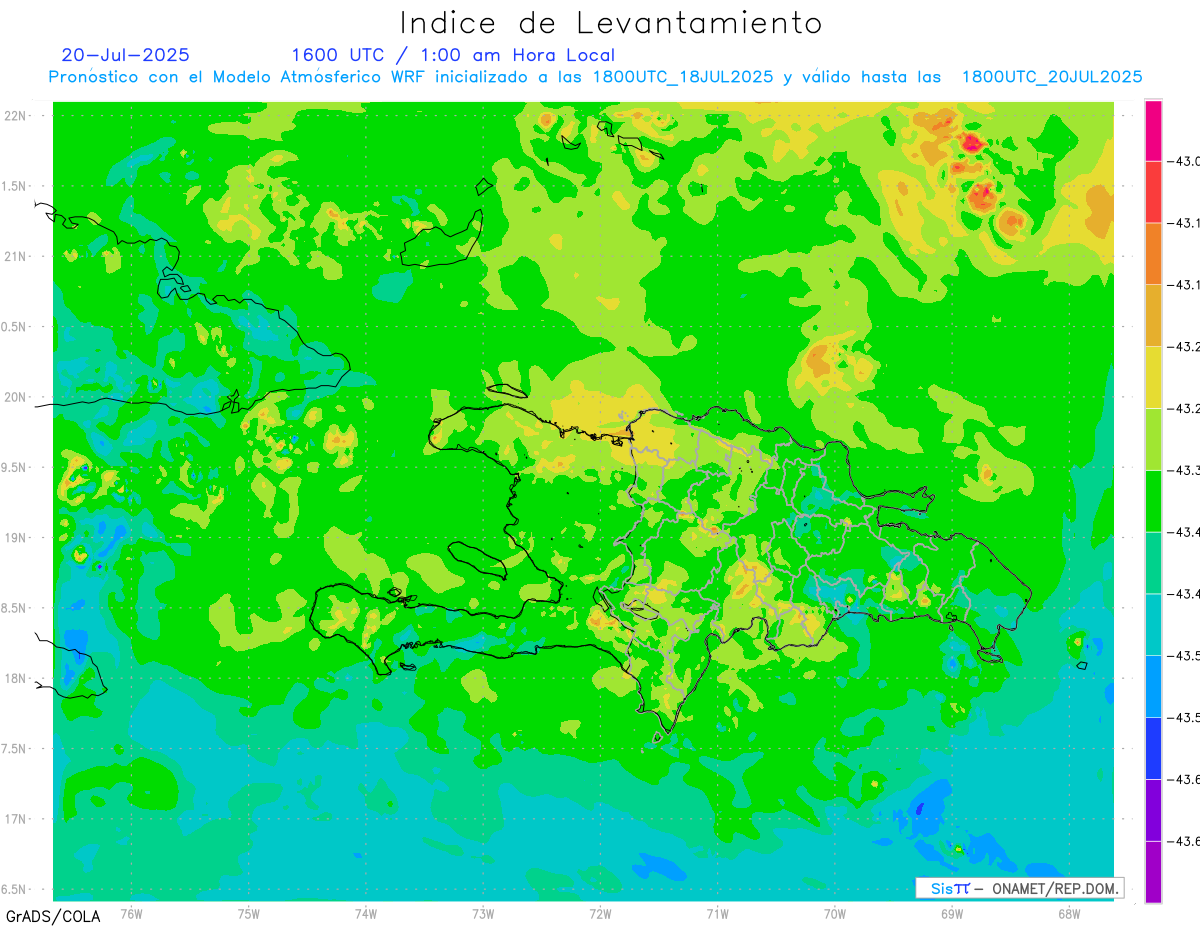Click the '-43.0' colorbar value

click(1186, 161)
